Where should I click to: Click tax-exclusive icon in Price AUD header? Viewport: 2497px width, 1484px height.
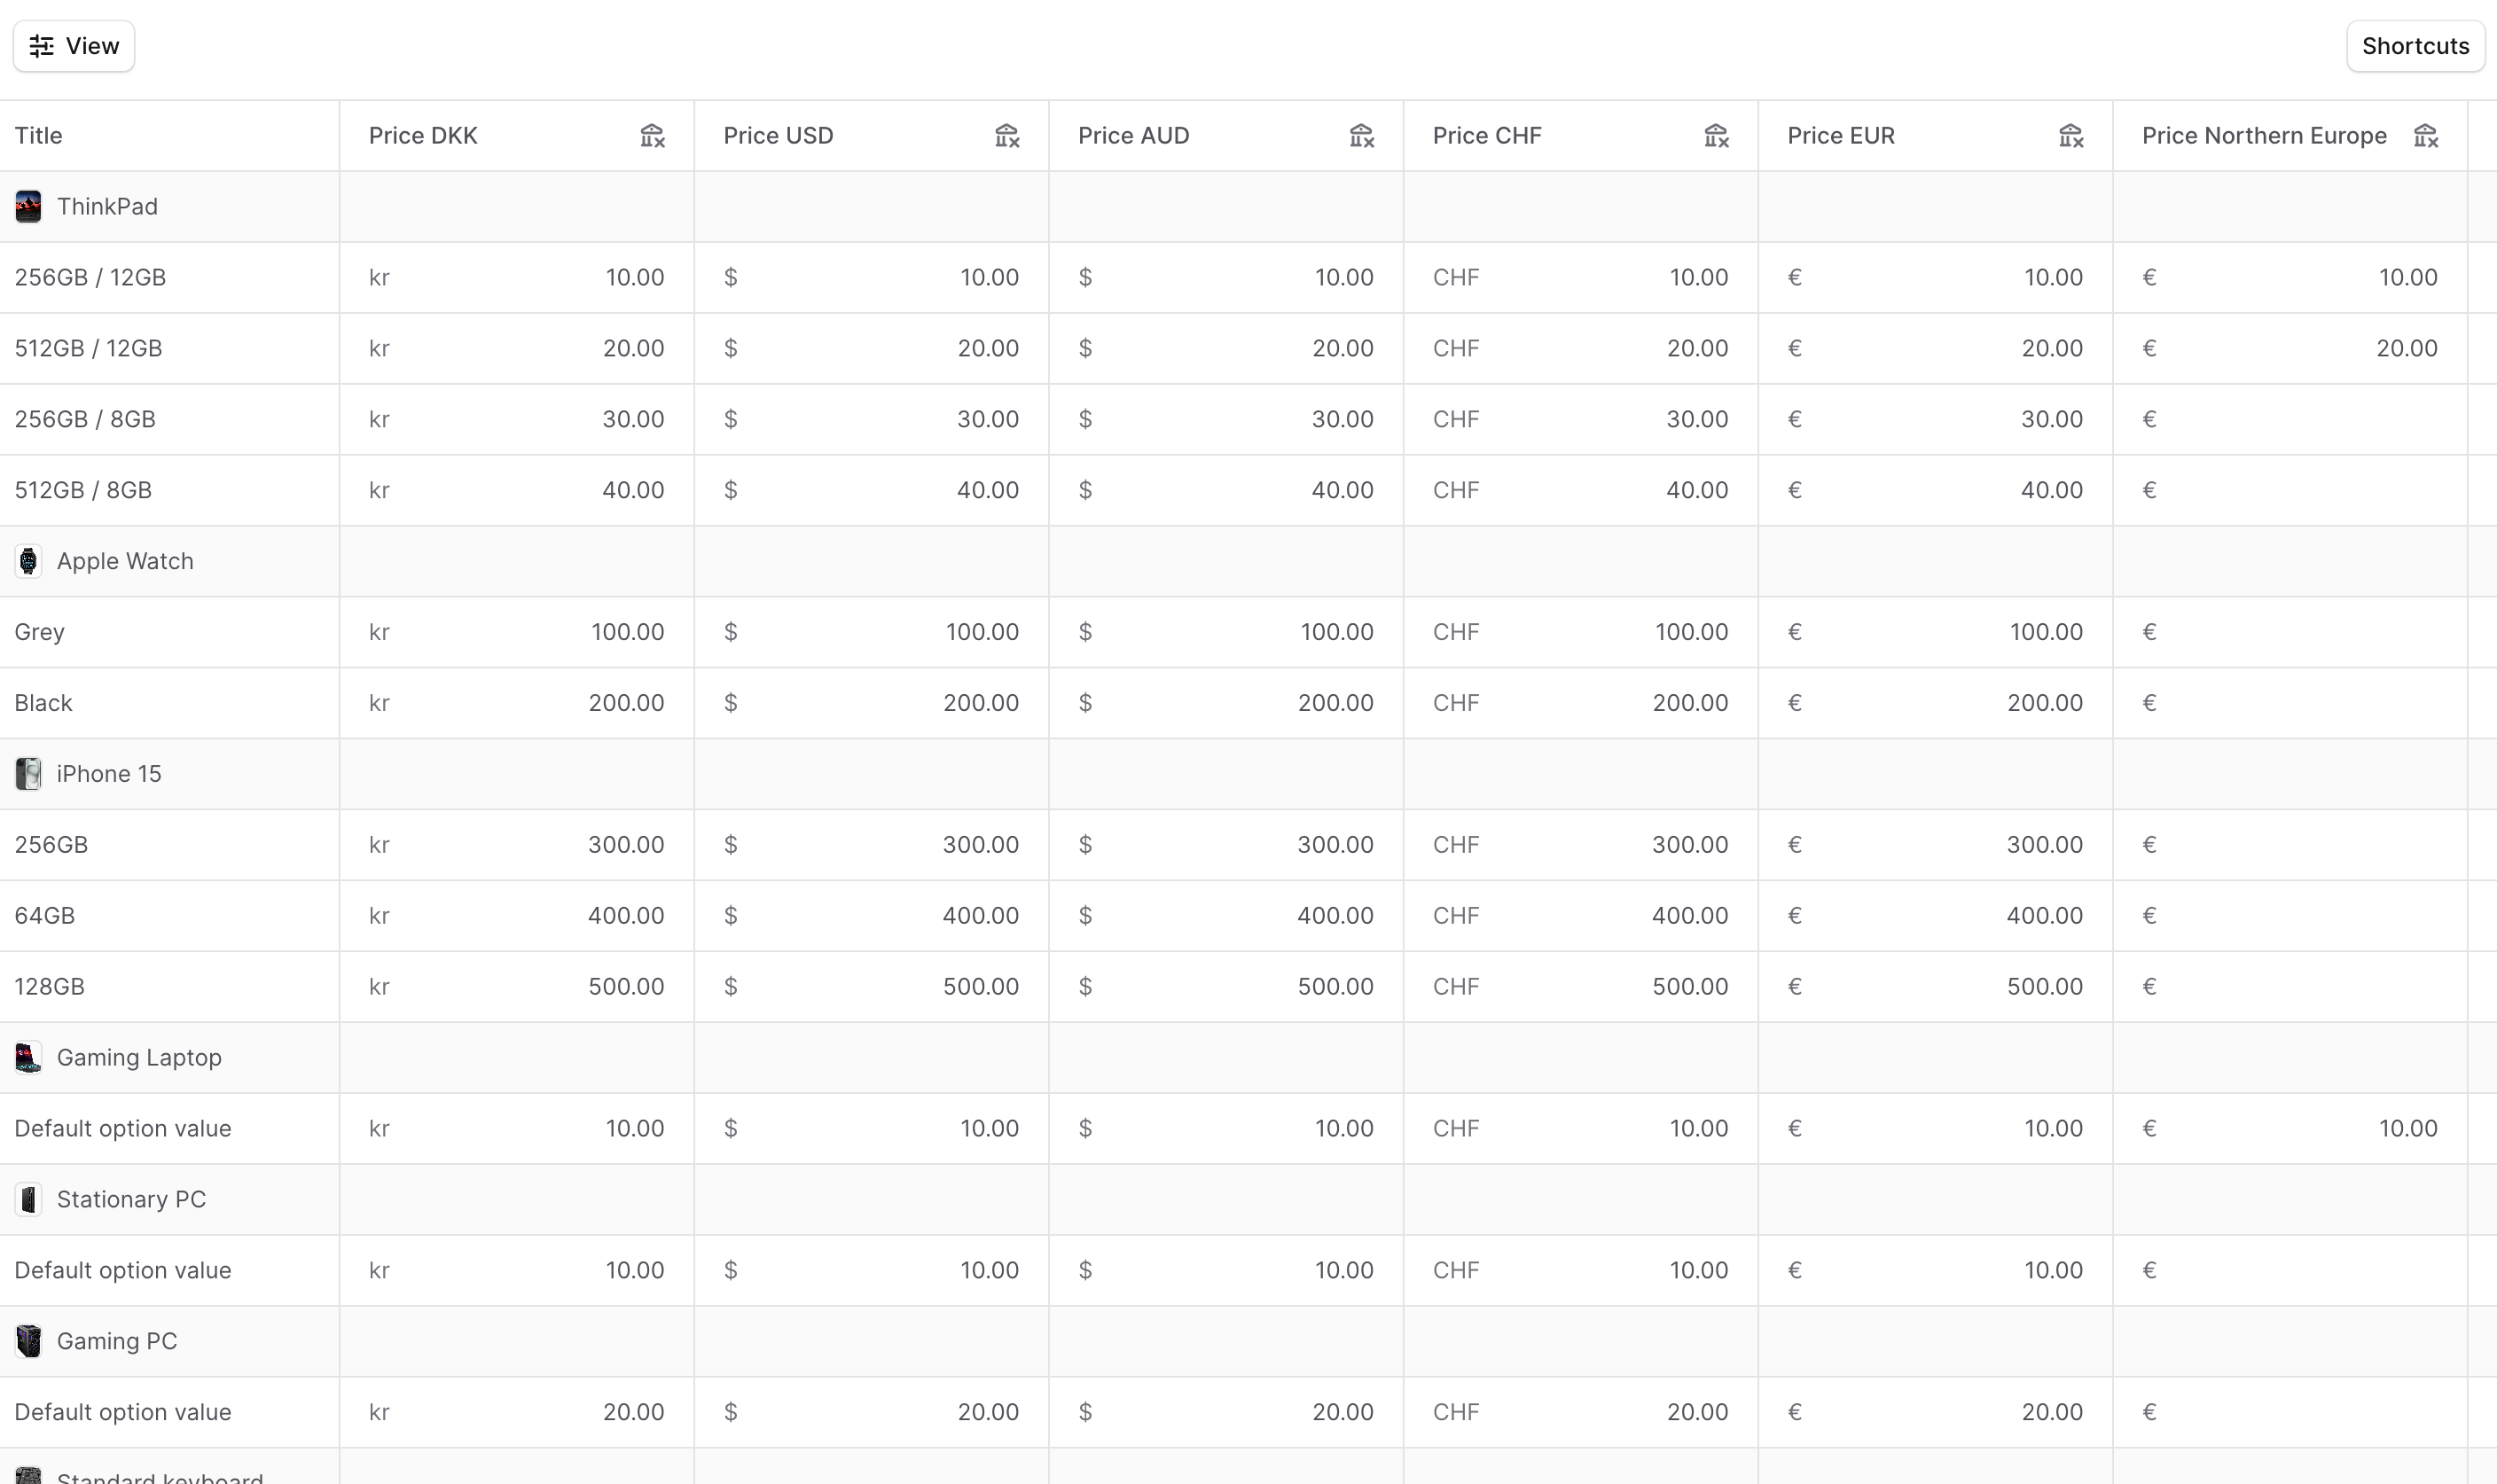point(1362,136)
